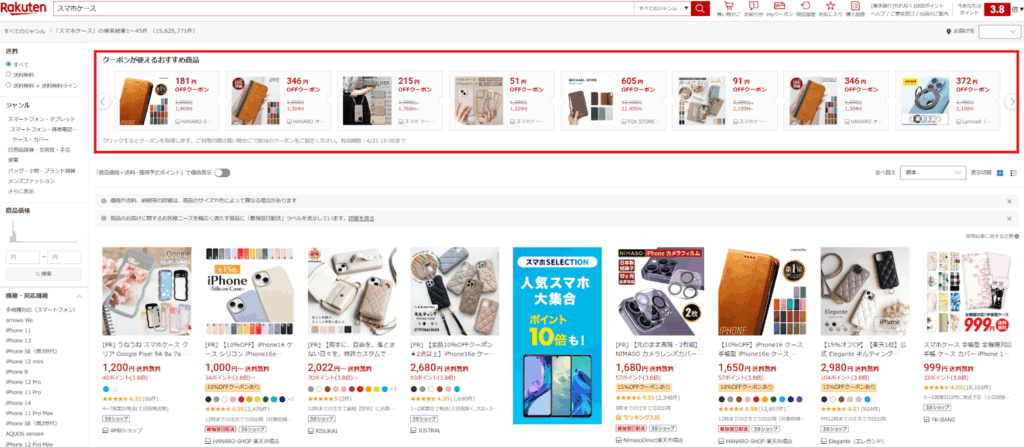Open the delivery destination dropdown
The height and width of the screenshot is (447, 1024).
pos(998,31)
